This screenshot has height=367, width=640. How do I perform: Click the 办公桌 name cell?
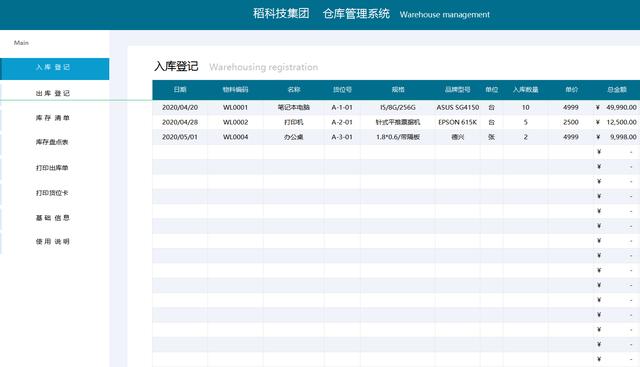[294, 137]
